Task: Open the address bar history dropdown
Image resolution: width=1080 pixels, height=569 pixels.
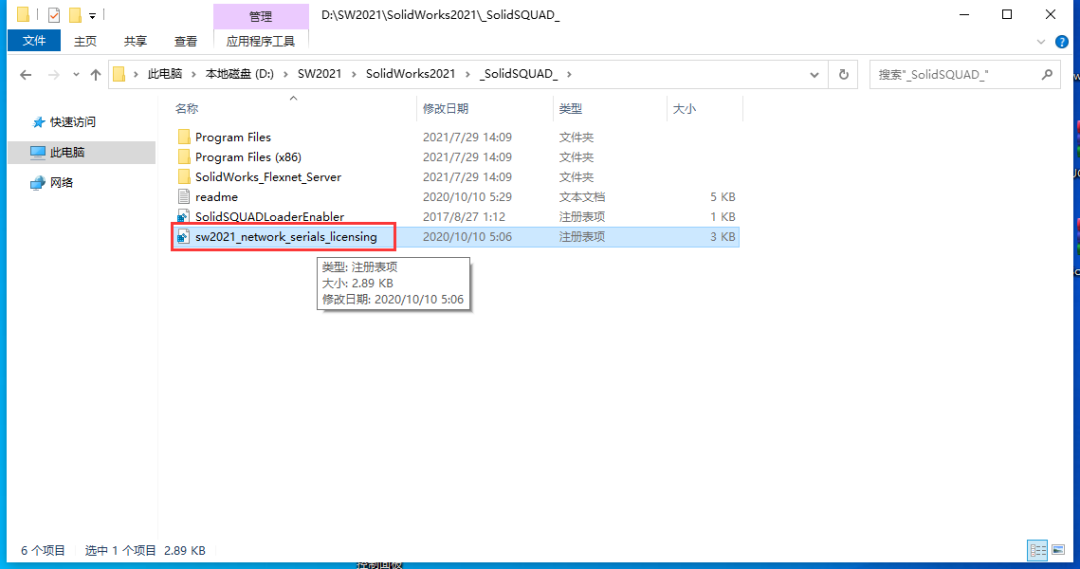Action: point(814,74)
